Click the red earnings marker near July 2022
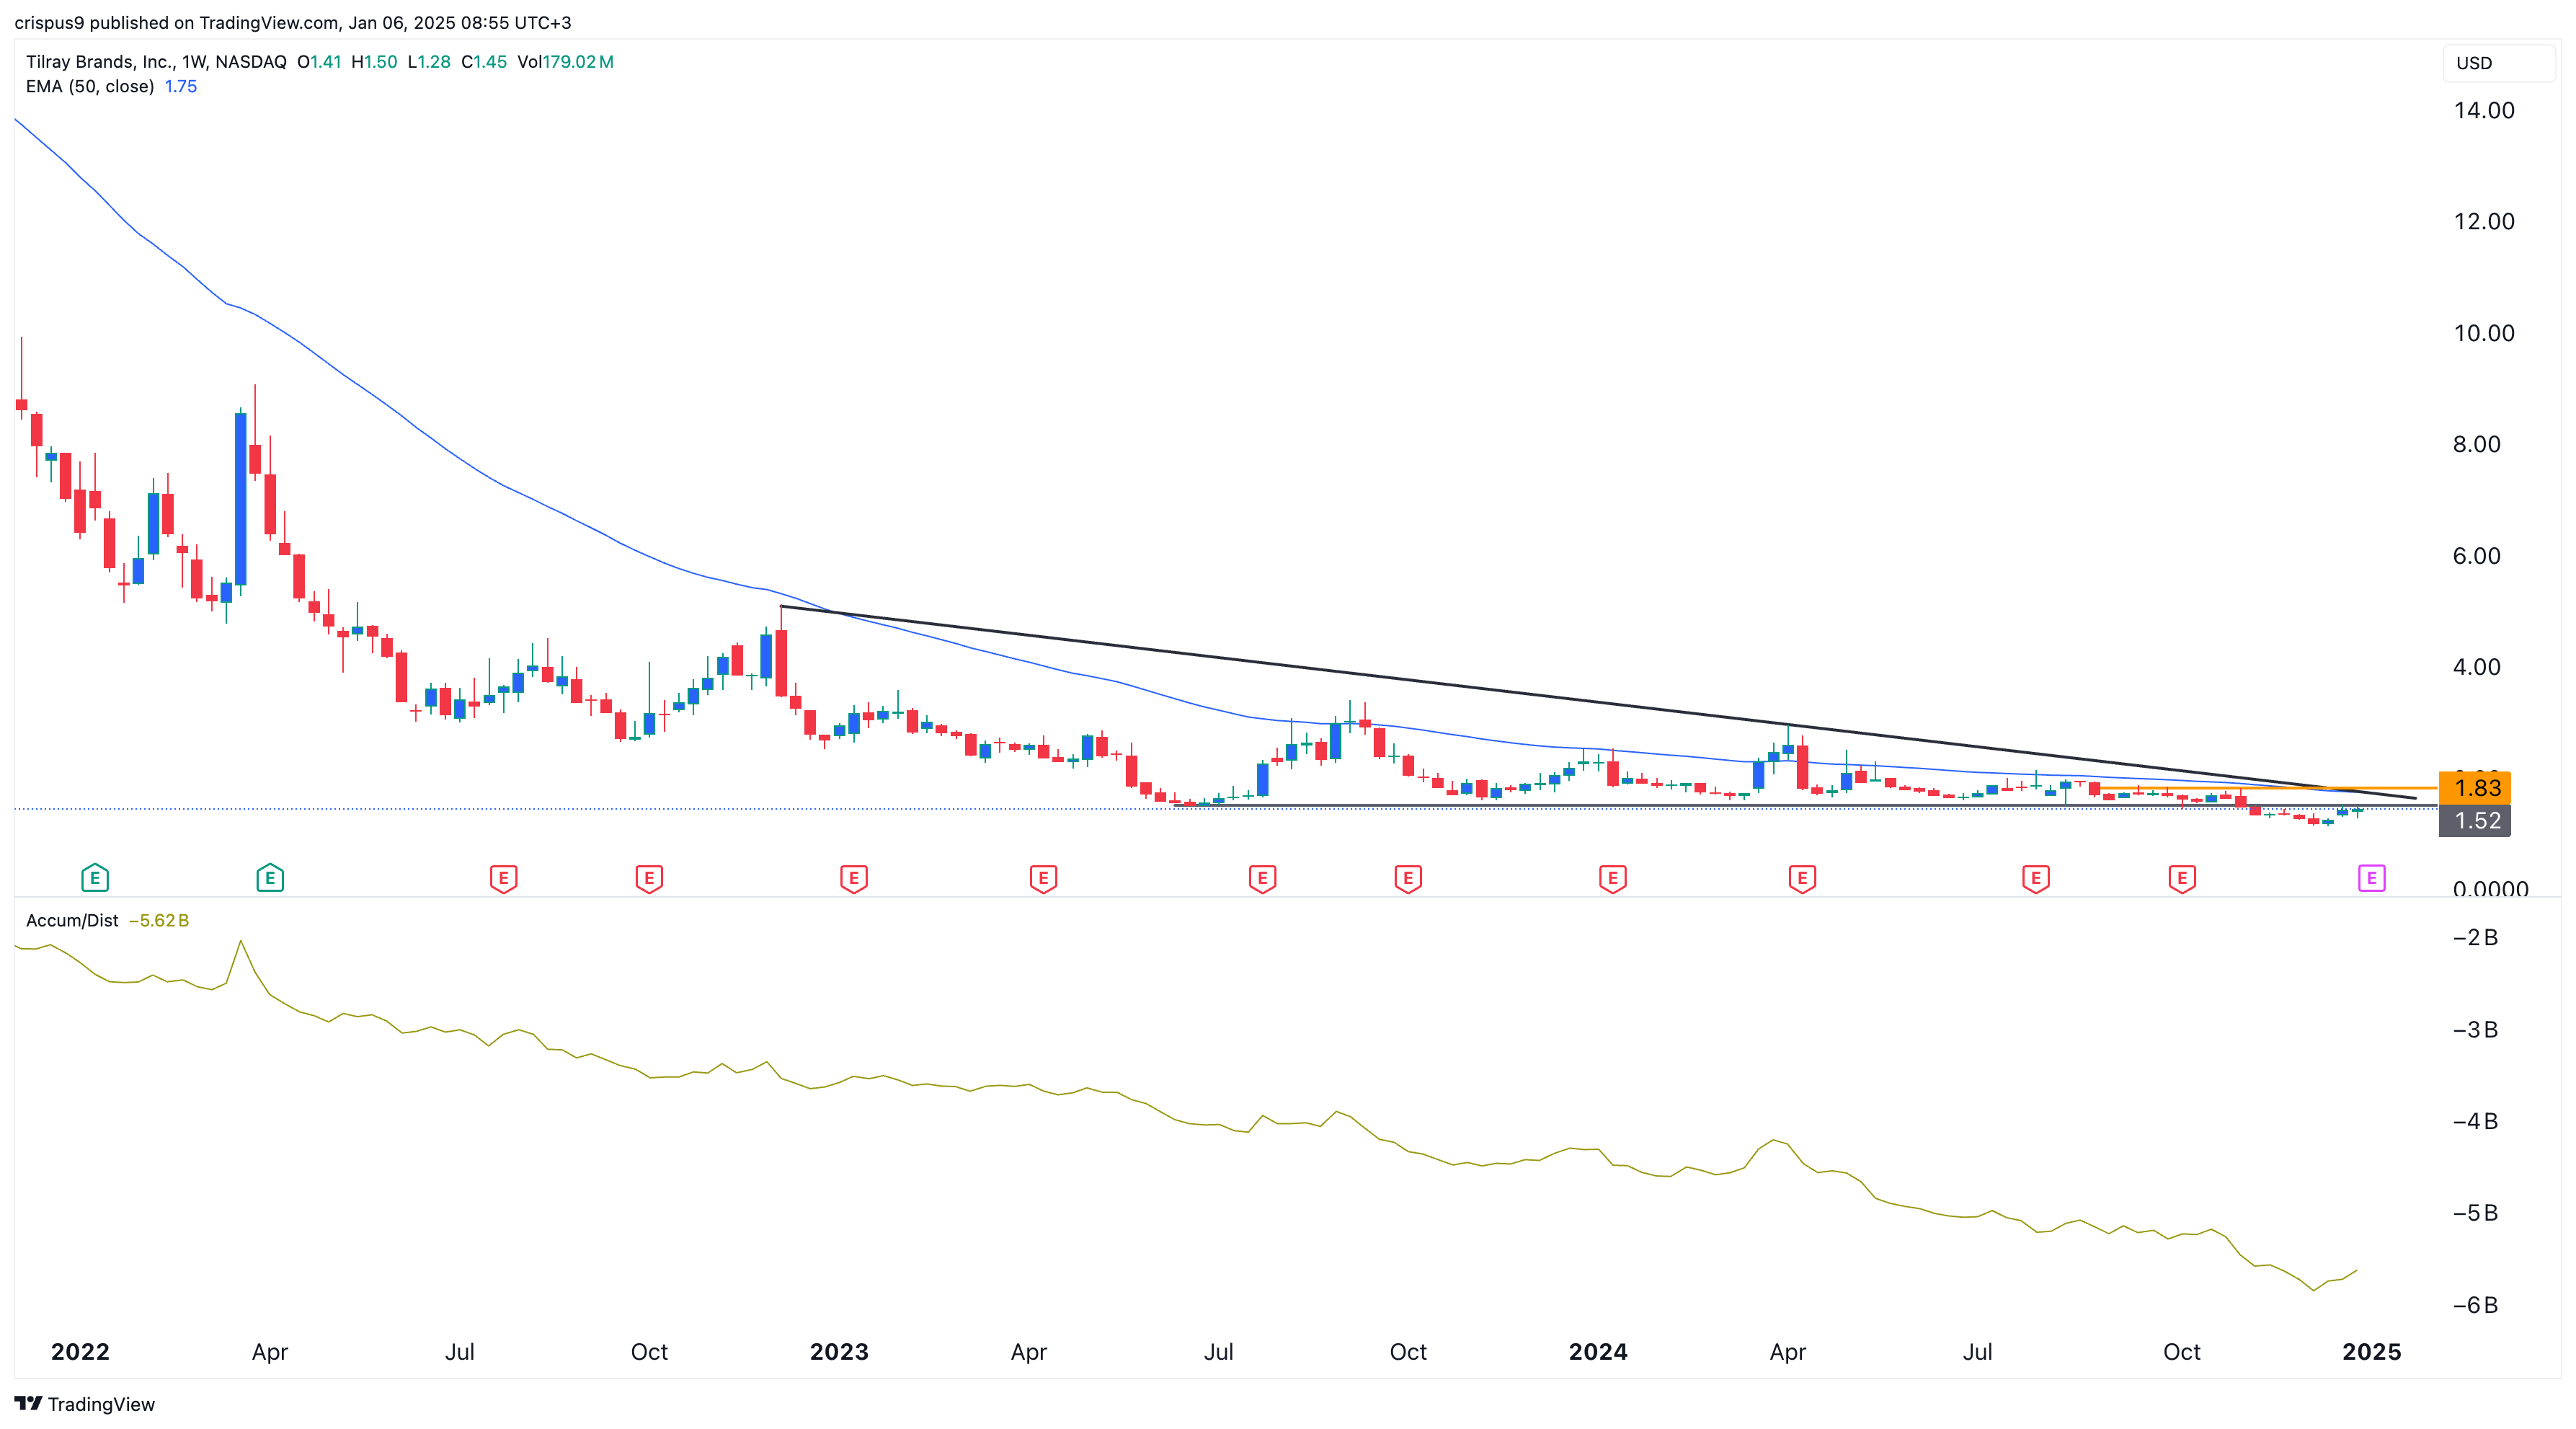This screenshot has width=2576, height=1429. tap(504, 879)
